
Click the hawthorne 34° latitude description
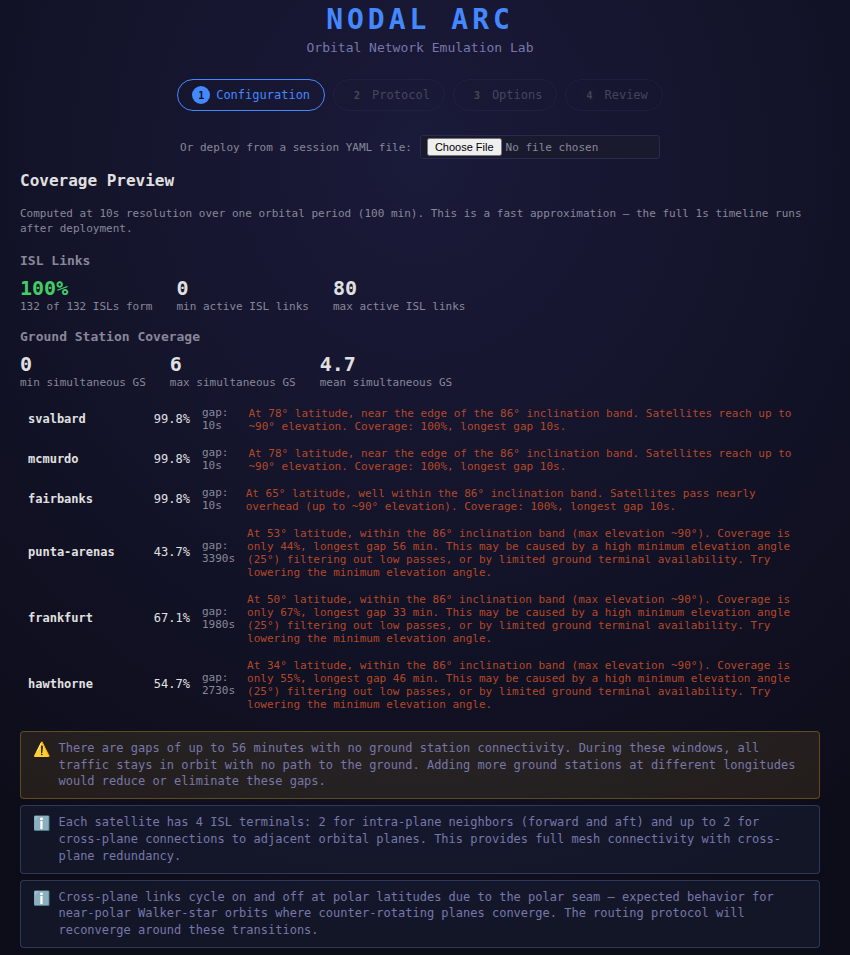[x=518, y=685]
